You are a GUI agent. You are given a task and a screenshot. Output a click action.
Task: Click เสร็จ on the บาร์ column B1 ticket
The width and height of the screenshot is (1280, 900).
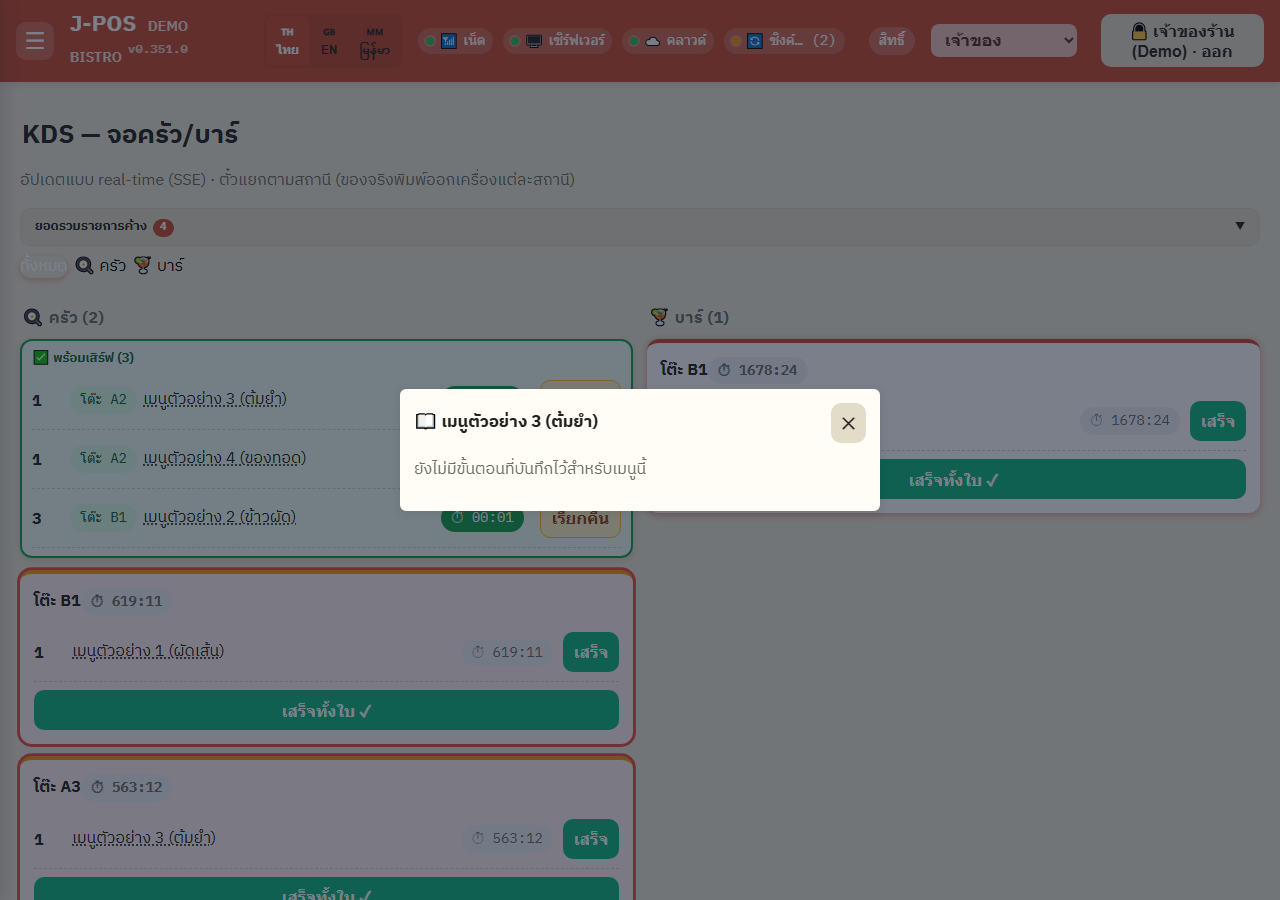1218,421
